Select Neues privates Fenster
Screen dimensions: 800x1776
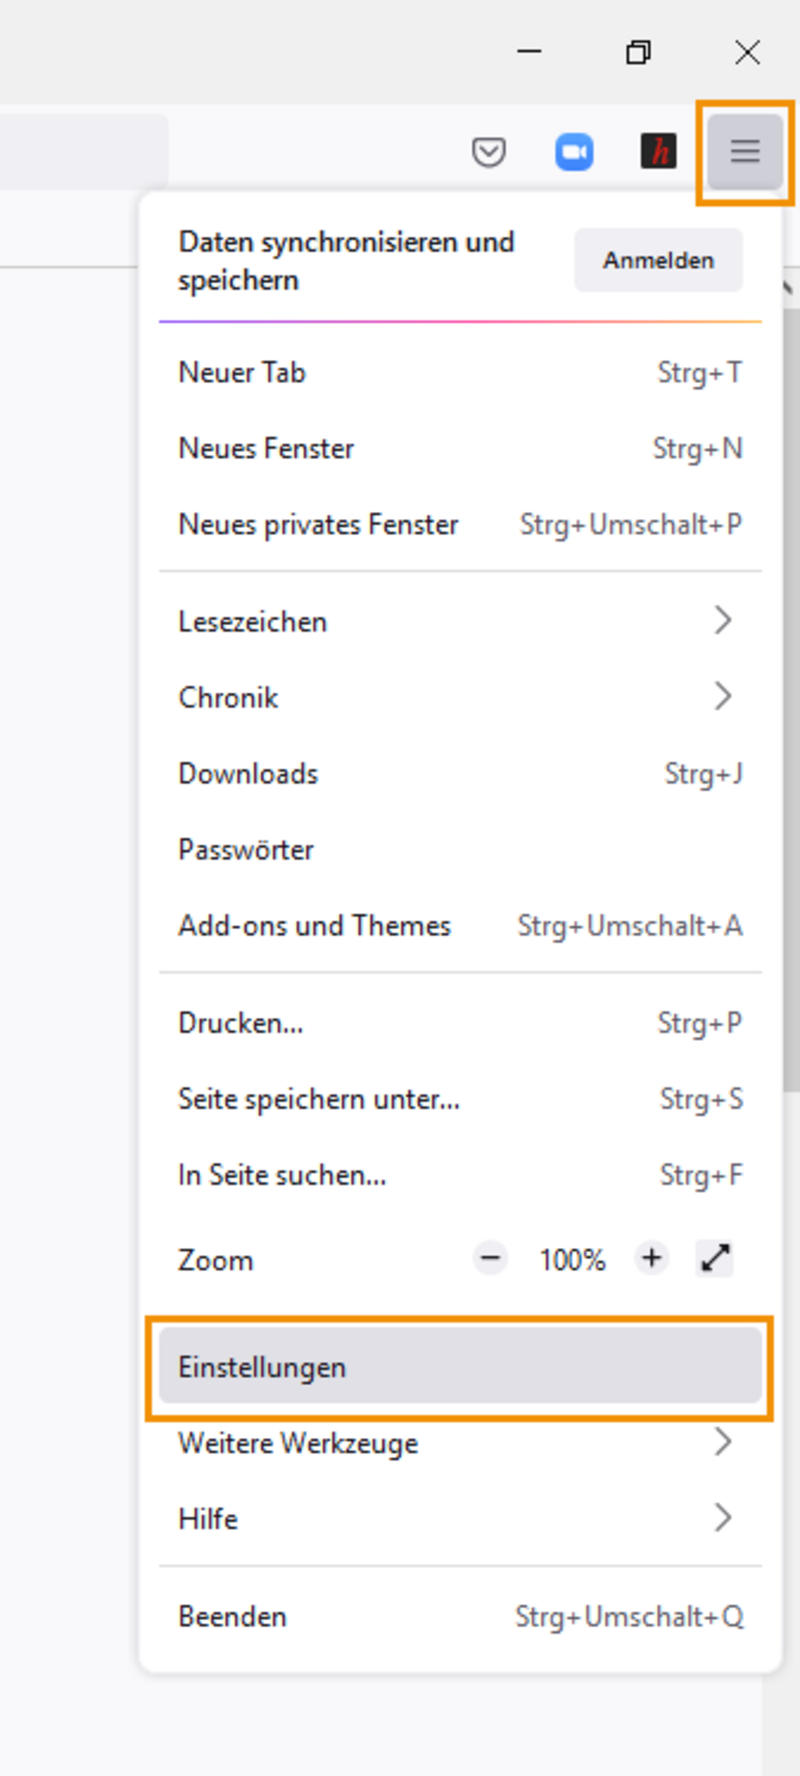(460, 524)
